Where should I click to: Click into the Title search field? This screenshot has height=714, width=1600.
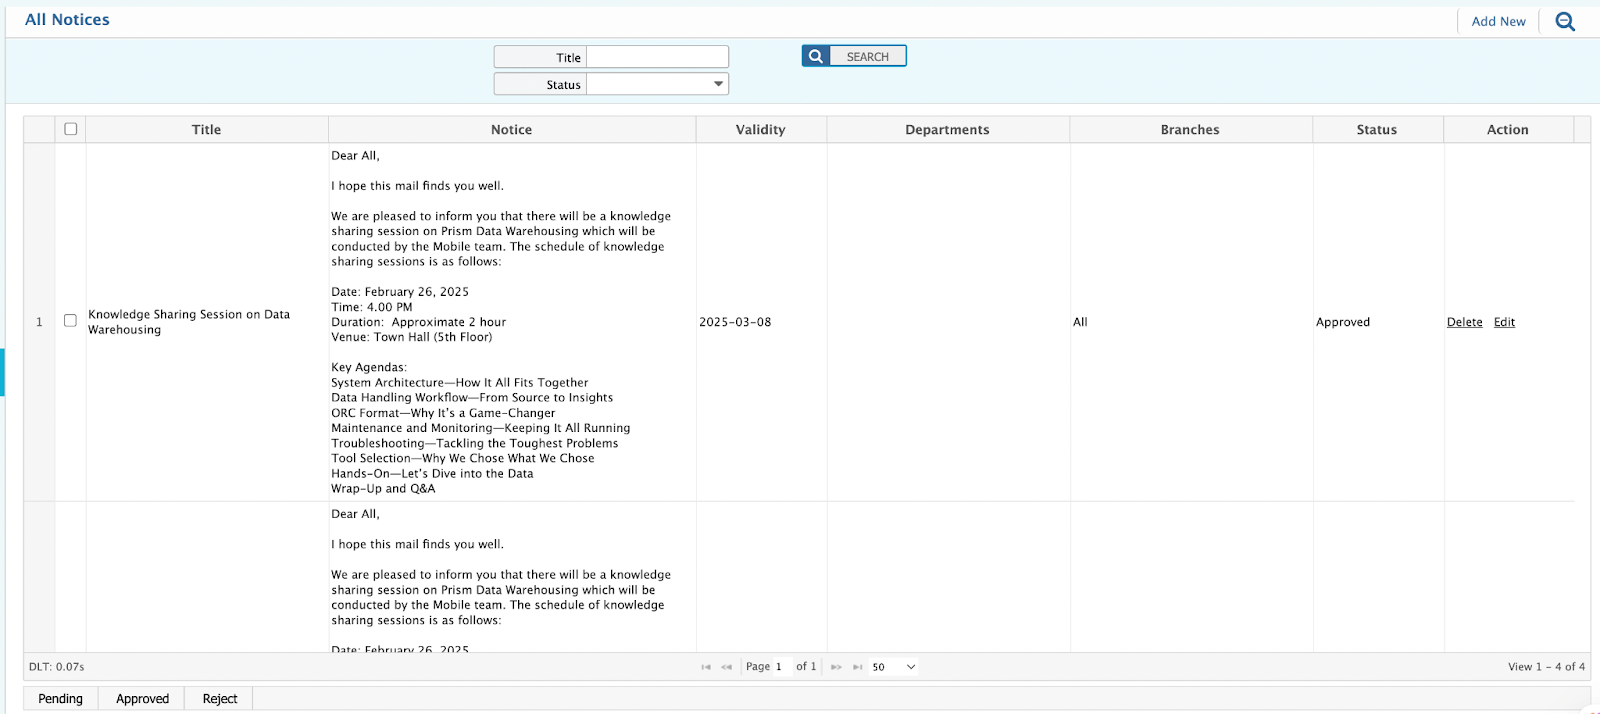657,58
